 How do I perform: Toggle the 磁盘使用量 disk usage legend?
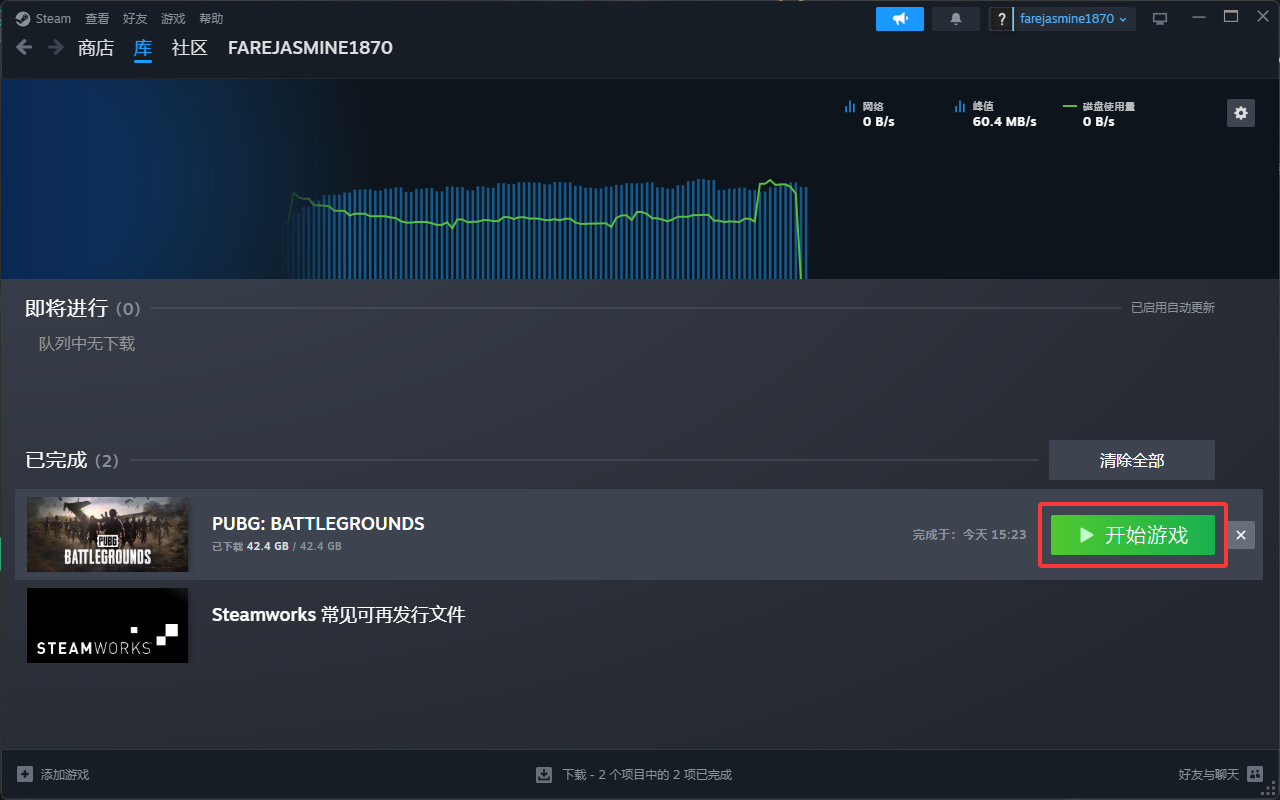(x=1099, y=106)
